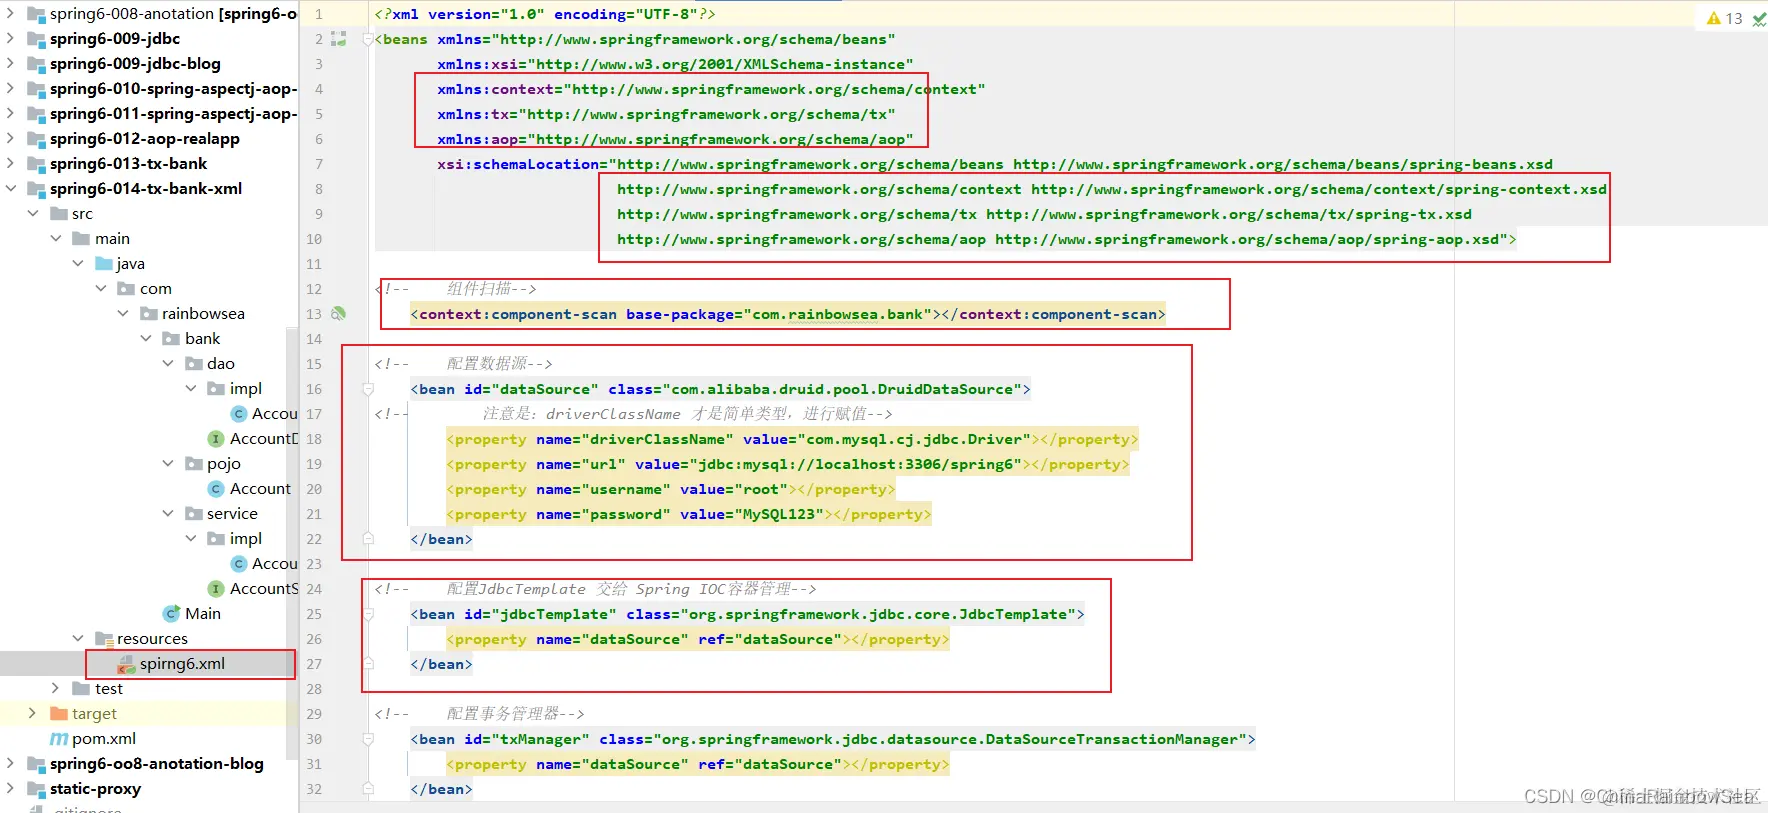Screen dimensions: 1768x813
Task: Open the spirng6.xml file in project tree
Action: [182, 663]
